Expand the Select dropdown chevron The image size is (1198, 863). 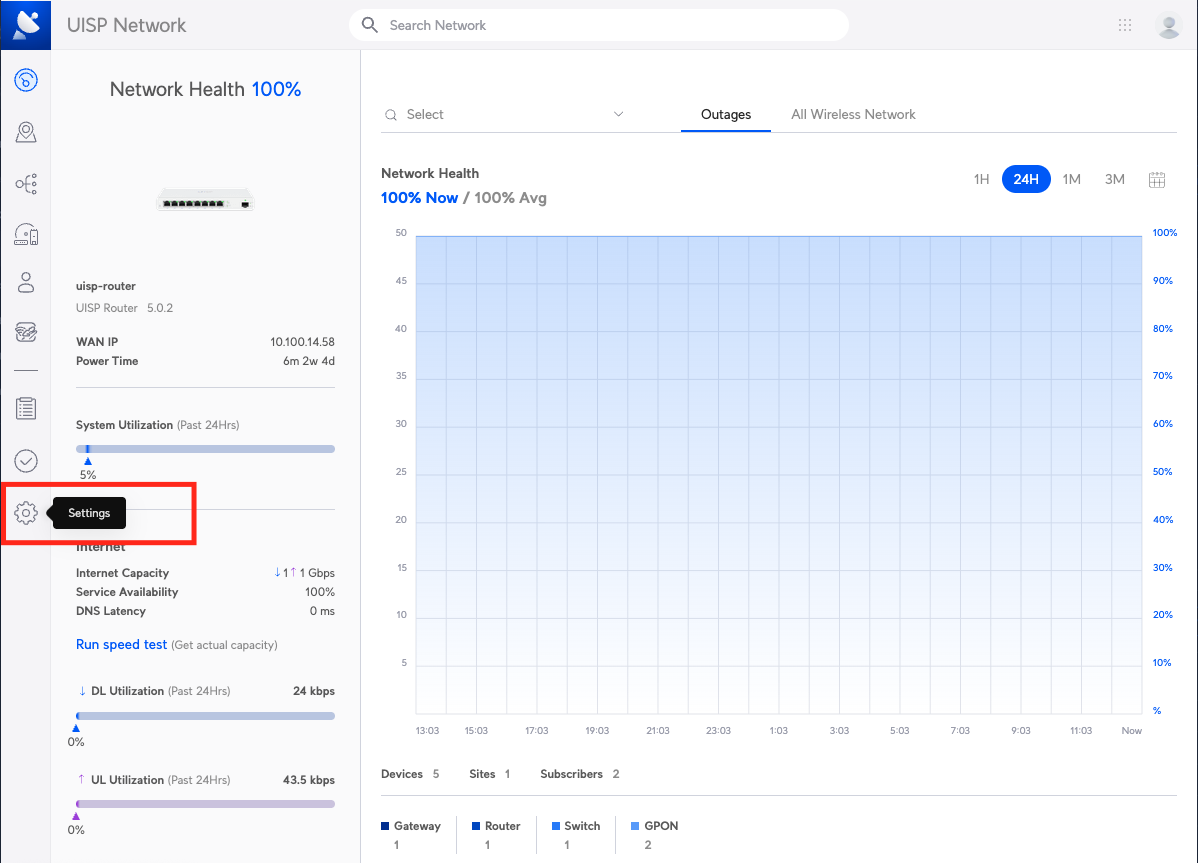click(x=619, y=114)
